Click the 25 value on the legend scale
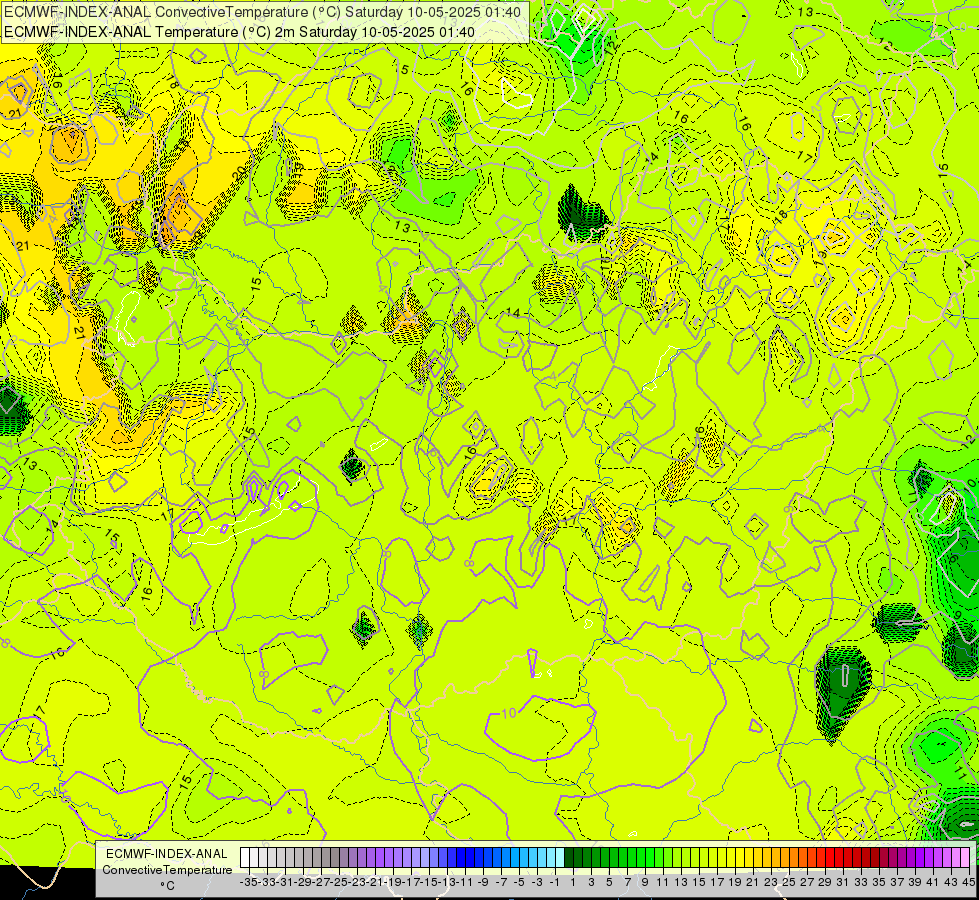 tap(789, 882)
